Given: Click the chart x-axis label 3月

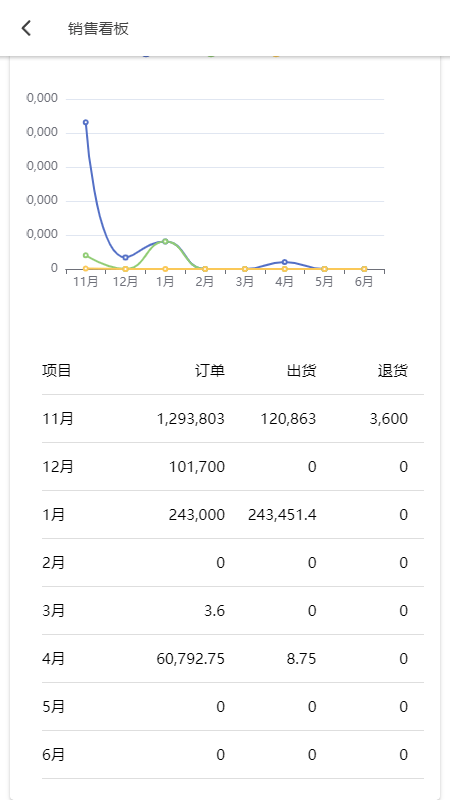Looking at the screenshot, I should click(x=245, y=282).
